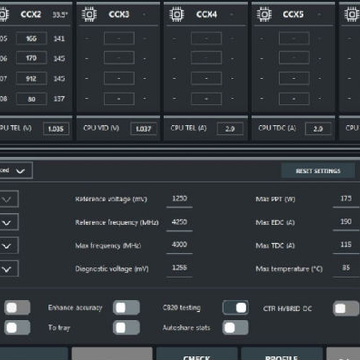Image resolution: width=360 pixels, height=360 pixels.
Task: Click the Max frequency (MHz) label
Action: tap(108, 246)
